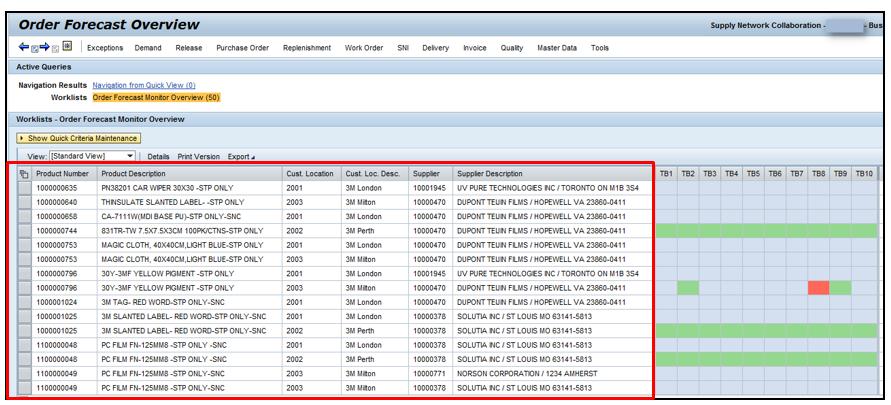Open the Invoice menu
The image size is (891, 405).
474,48
